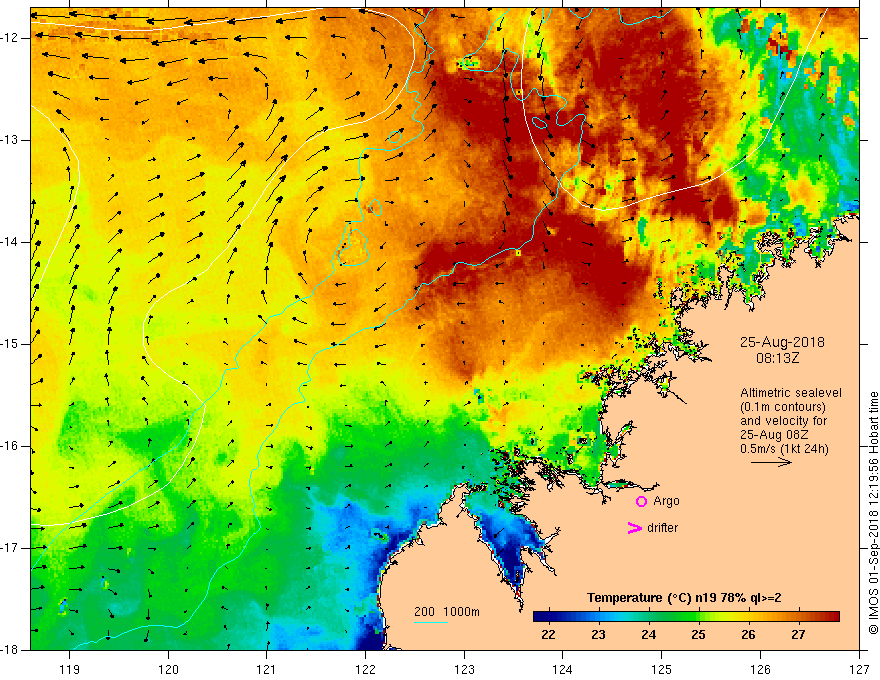Click the 'drifter' legend label
880x680 pixels.
click(662, 528)
